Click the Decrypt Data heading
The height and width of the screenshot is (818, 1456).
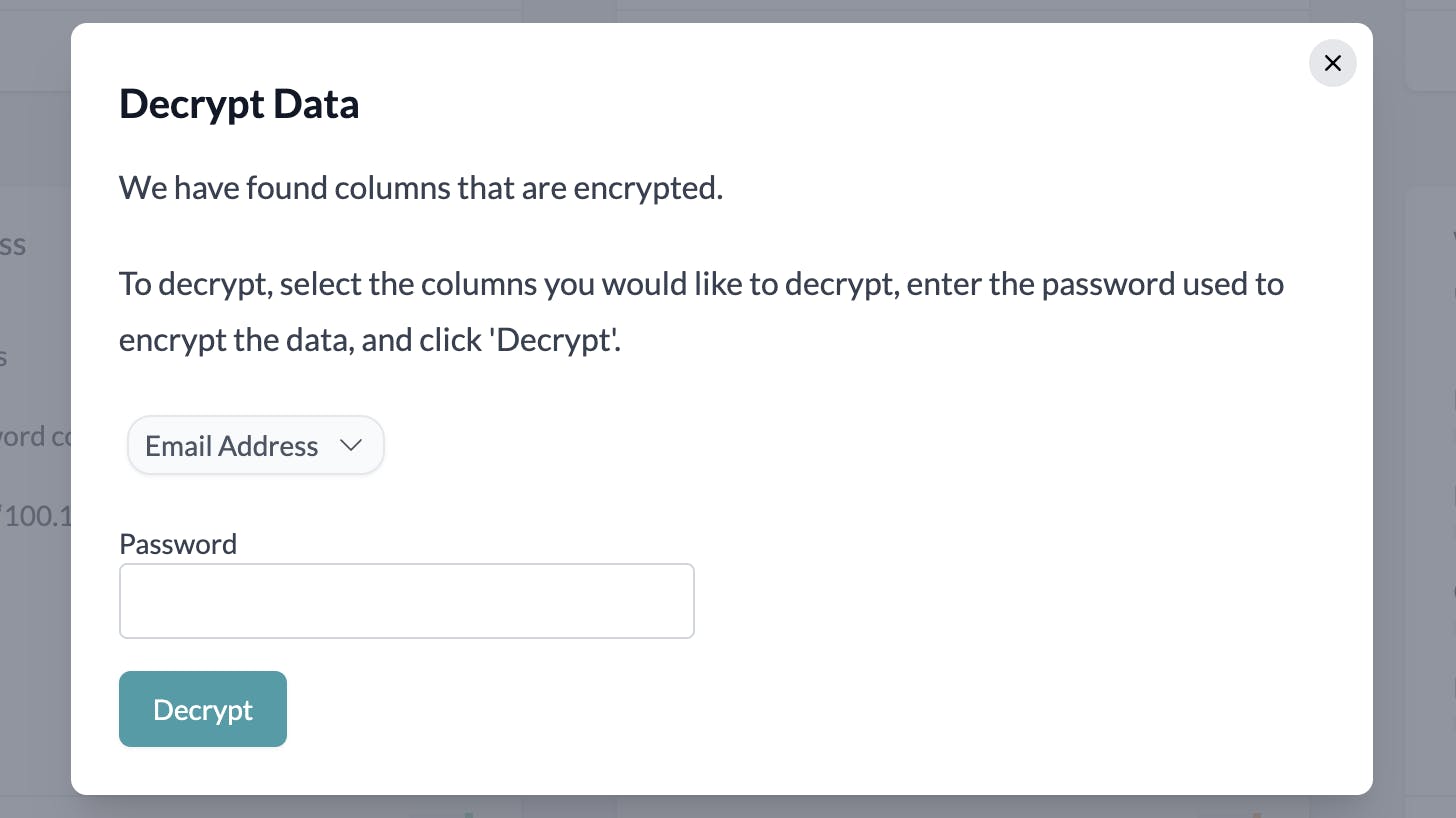[239, 103]
